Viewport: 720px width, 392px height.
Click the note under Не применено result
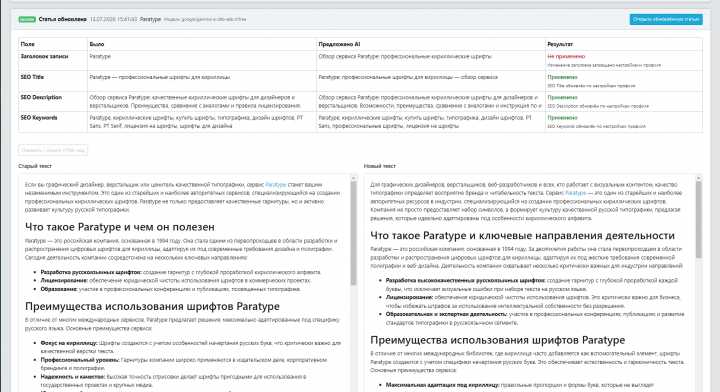point(604,65)
